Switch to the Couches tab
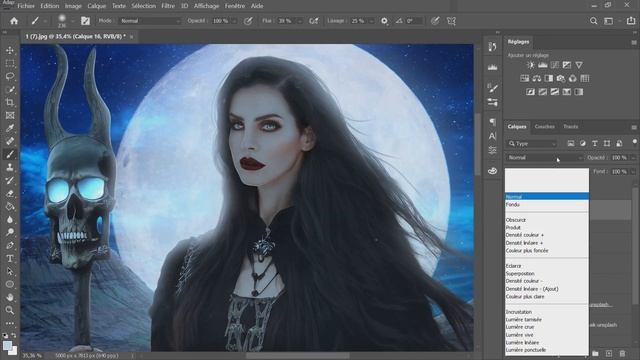Image resolution: width=640 pixels, height=360 pixels. pyautogui.click(x=544, y=127)
